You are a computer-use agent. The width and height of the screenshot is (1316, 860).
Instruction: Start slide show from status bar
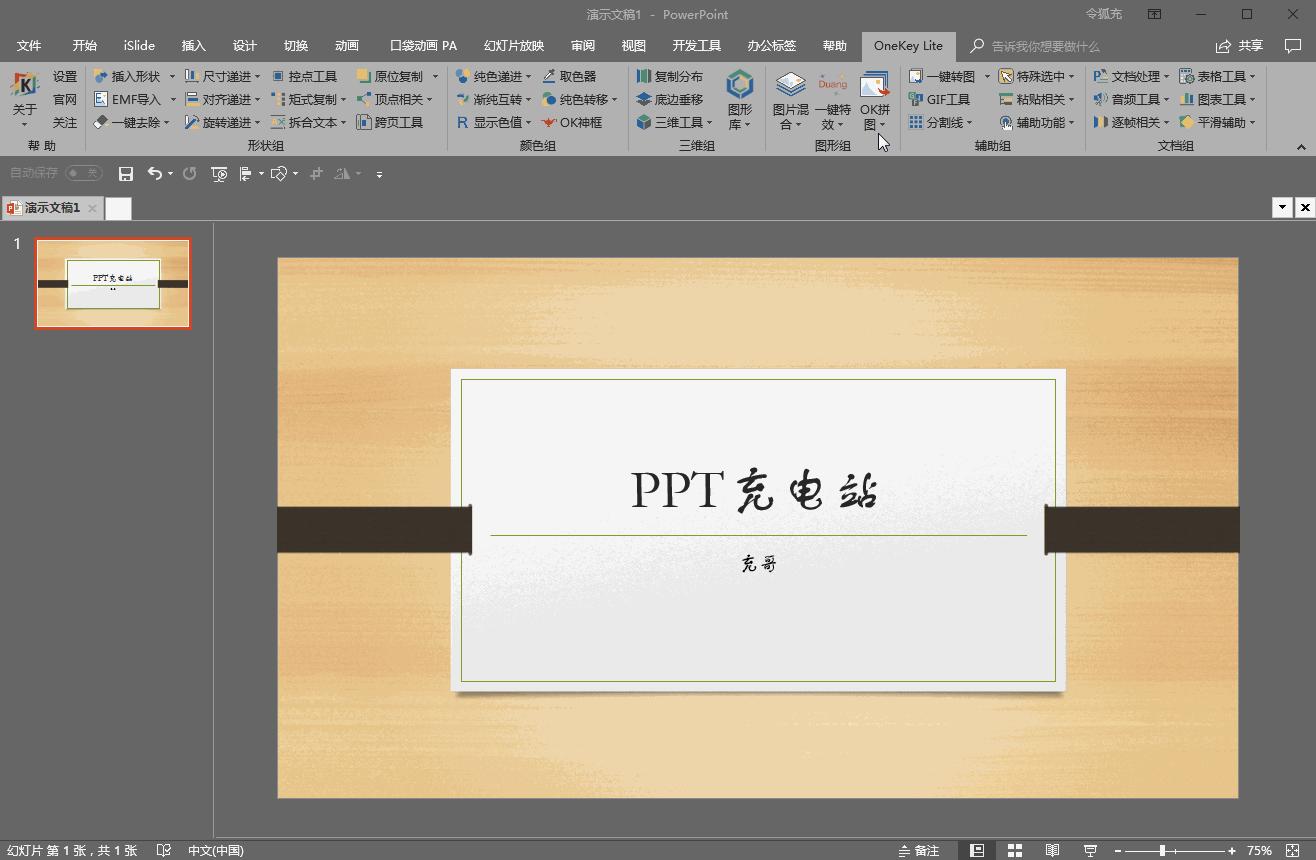[x=1090, y=850]
